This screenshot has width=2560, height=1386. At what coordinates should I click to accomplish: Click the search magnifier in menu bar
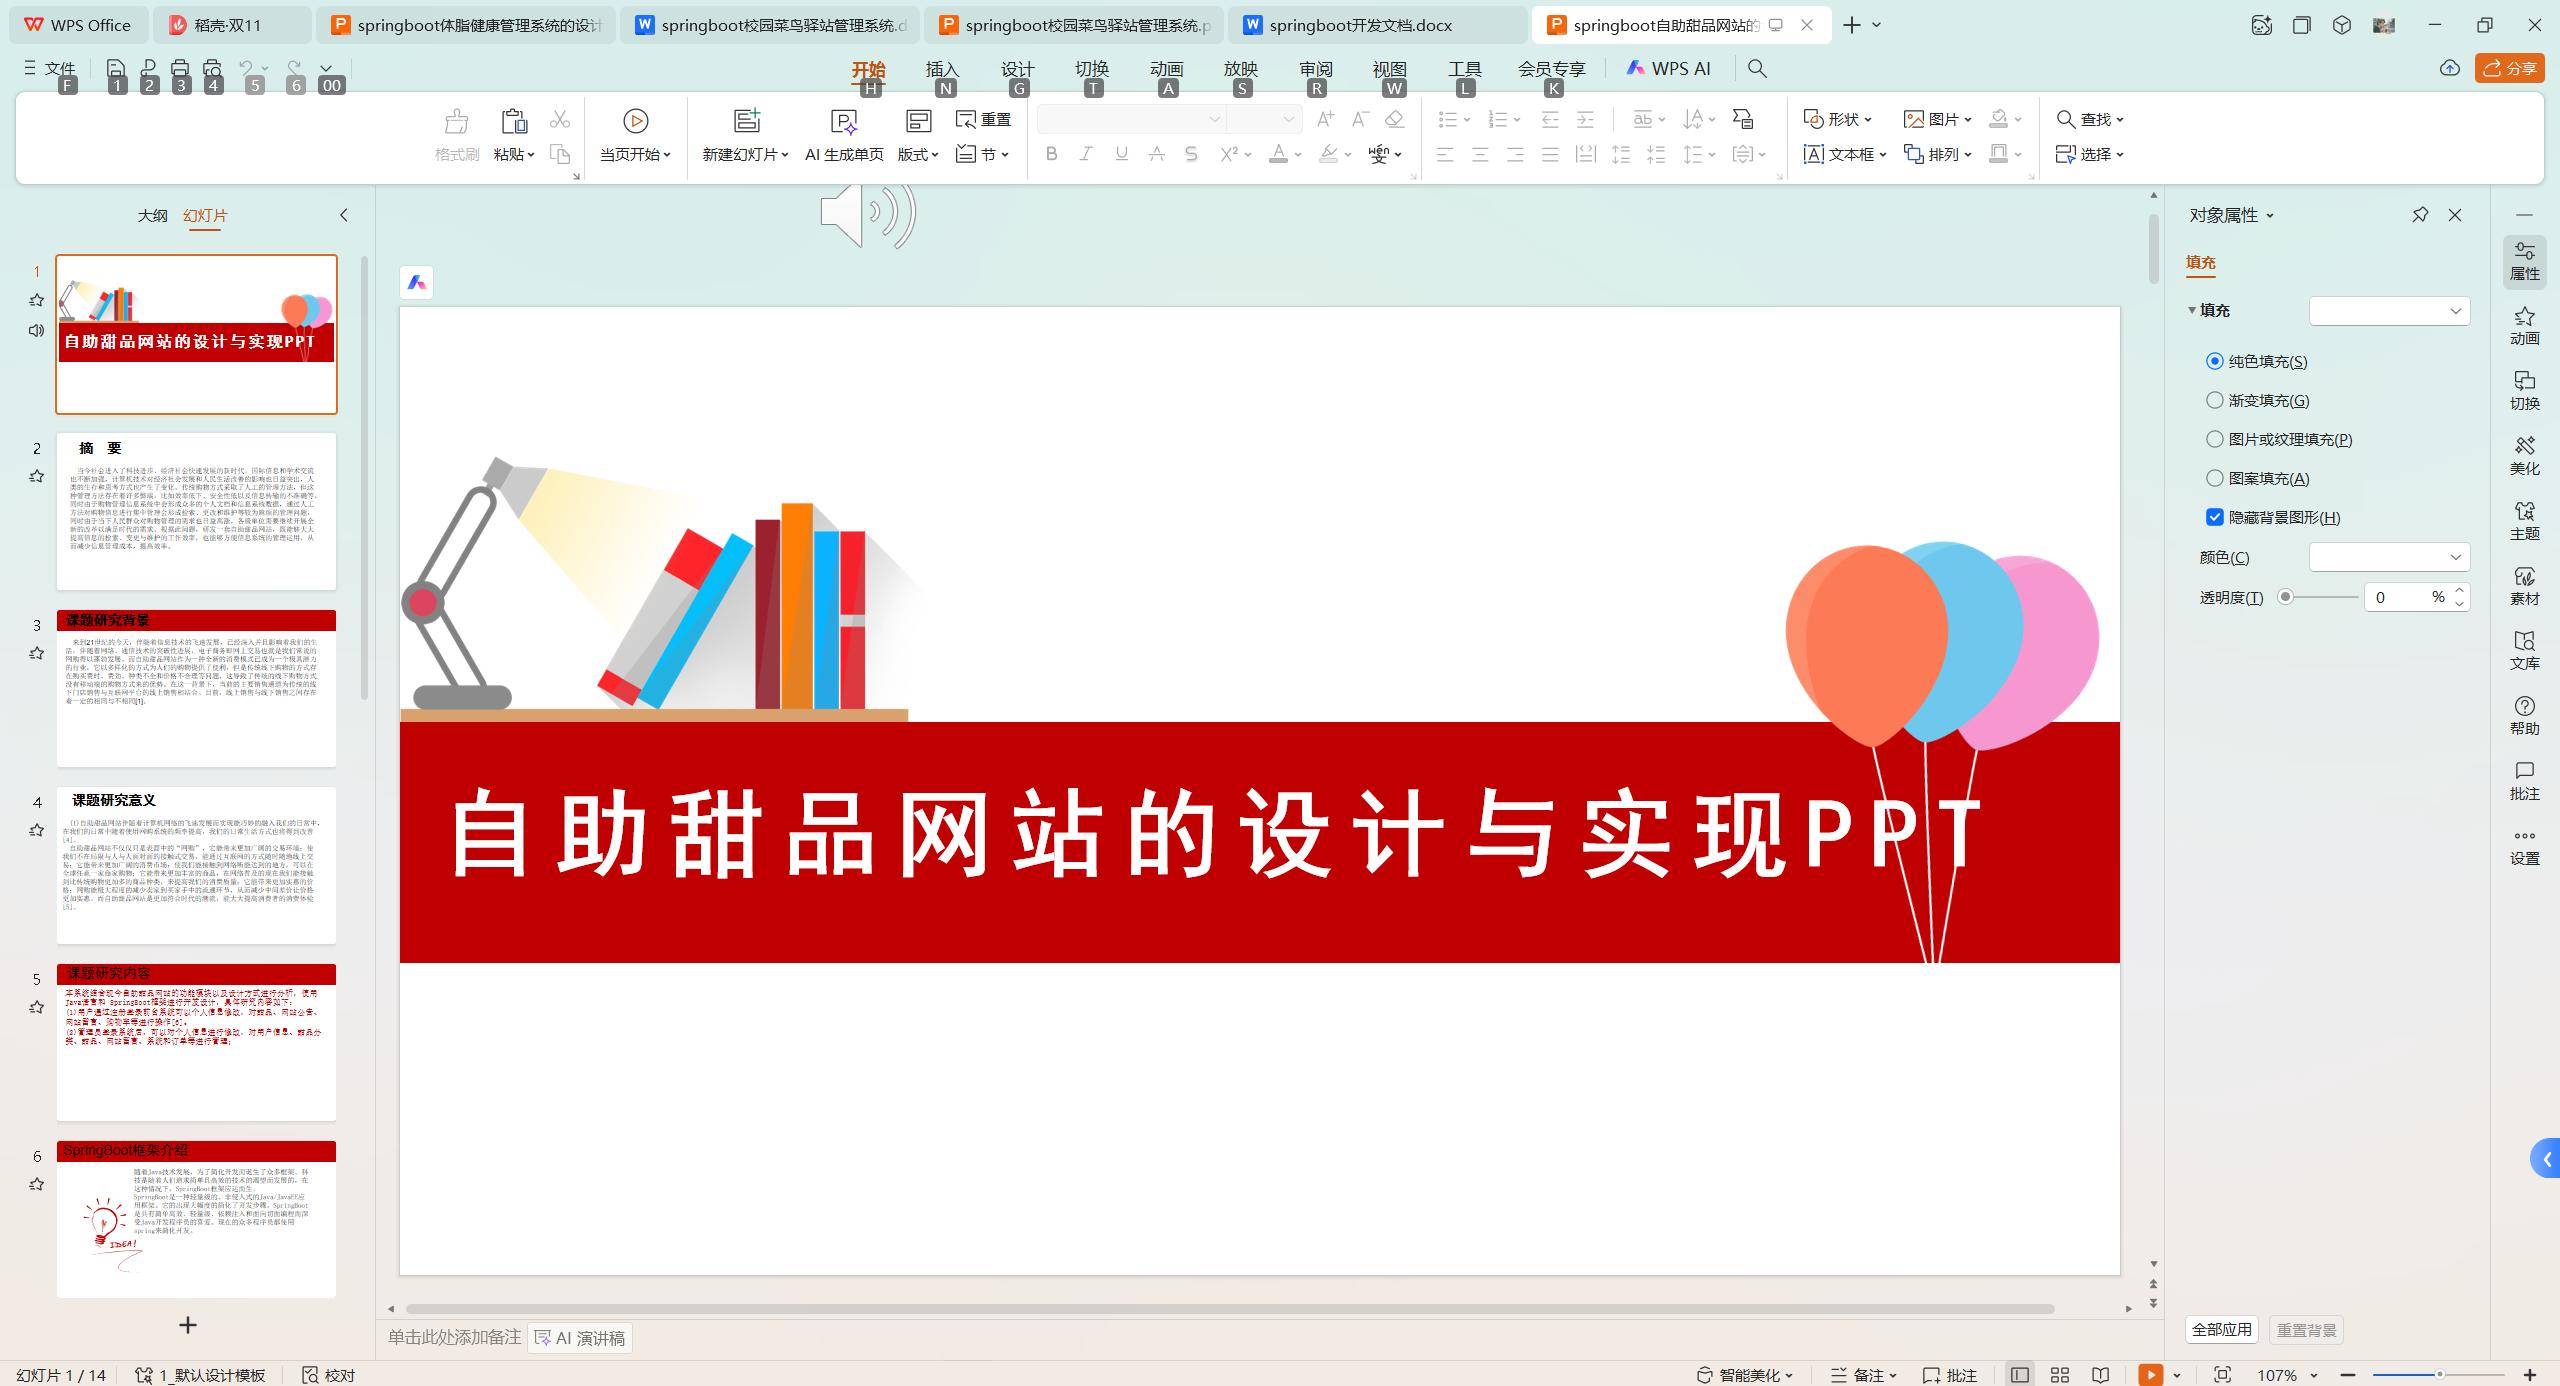(x=1757, y=68)
